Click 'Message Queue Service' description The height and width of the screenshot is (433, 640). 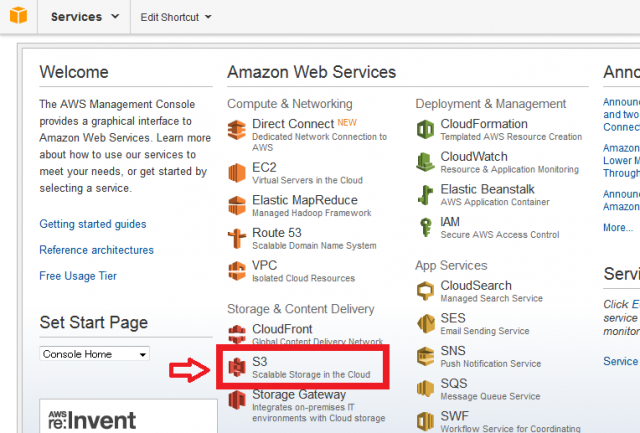click(490, 396)
